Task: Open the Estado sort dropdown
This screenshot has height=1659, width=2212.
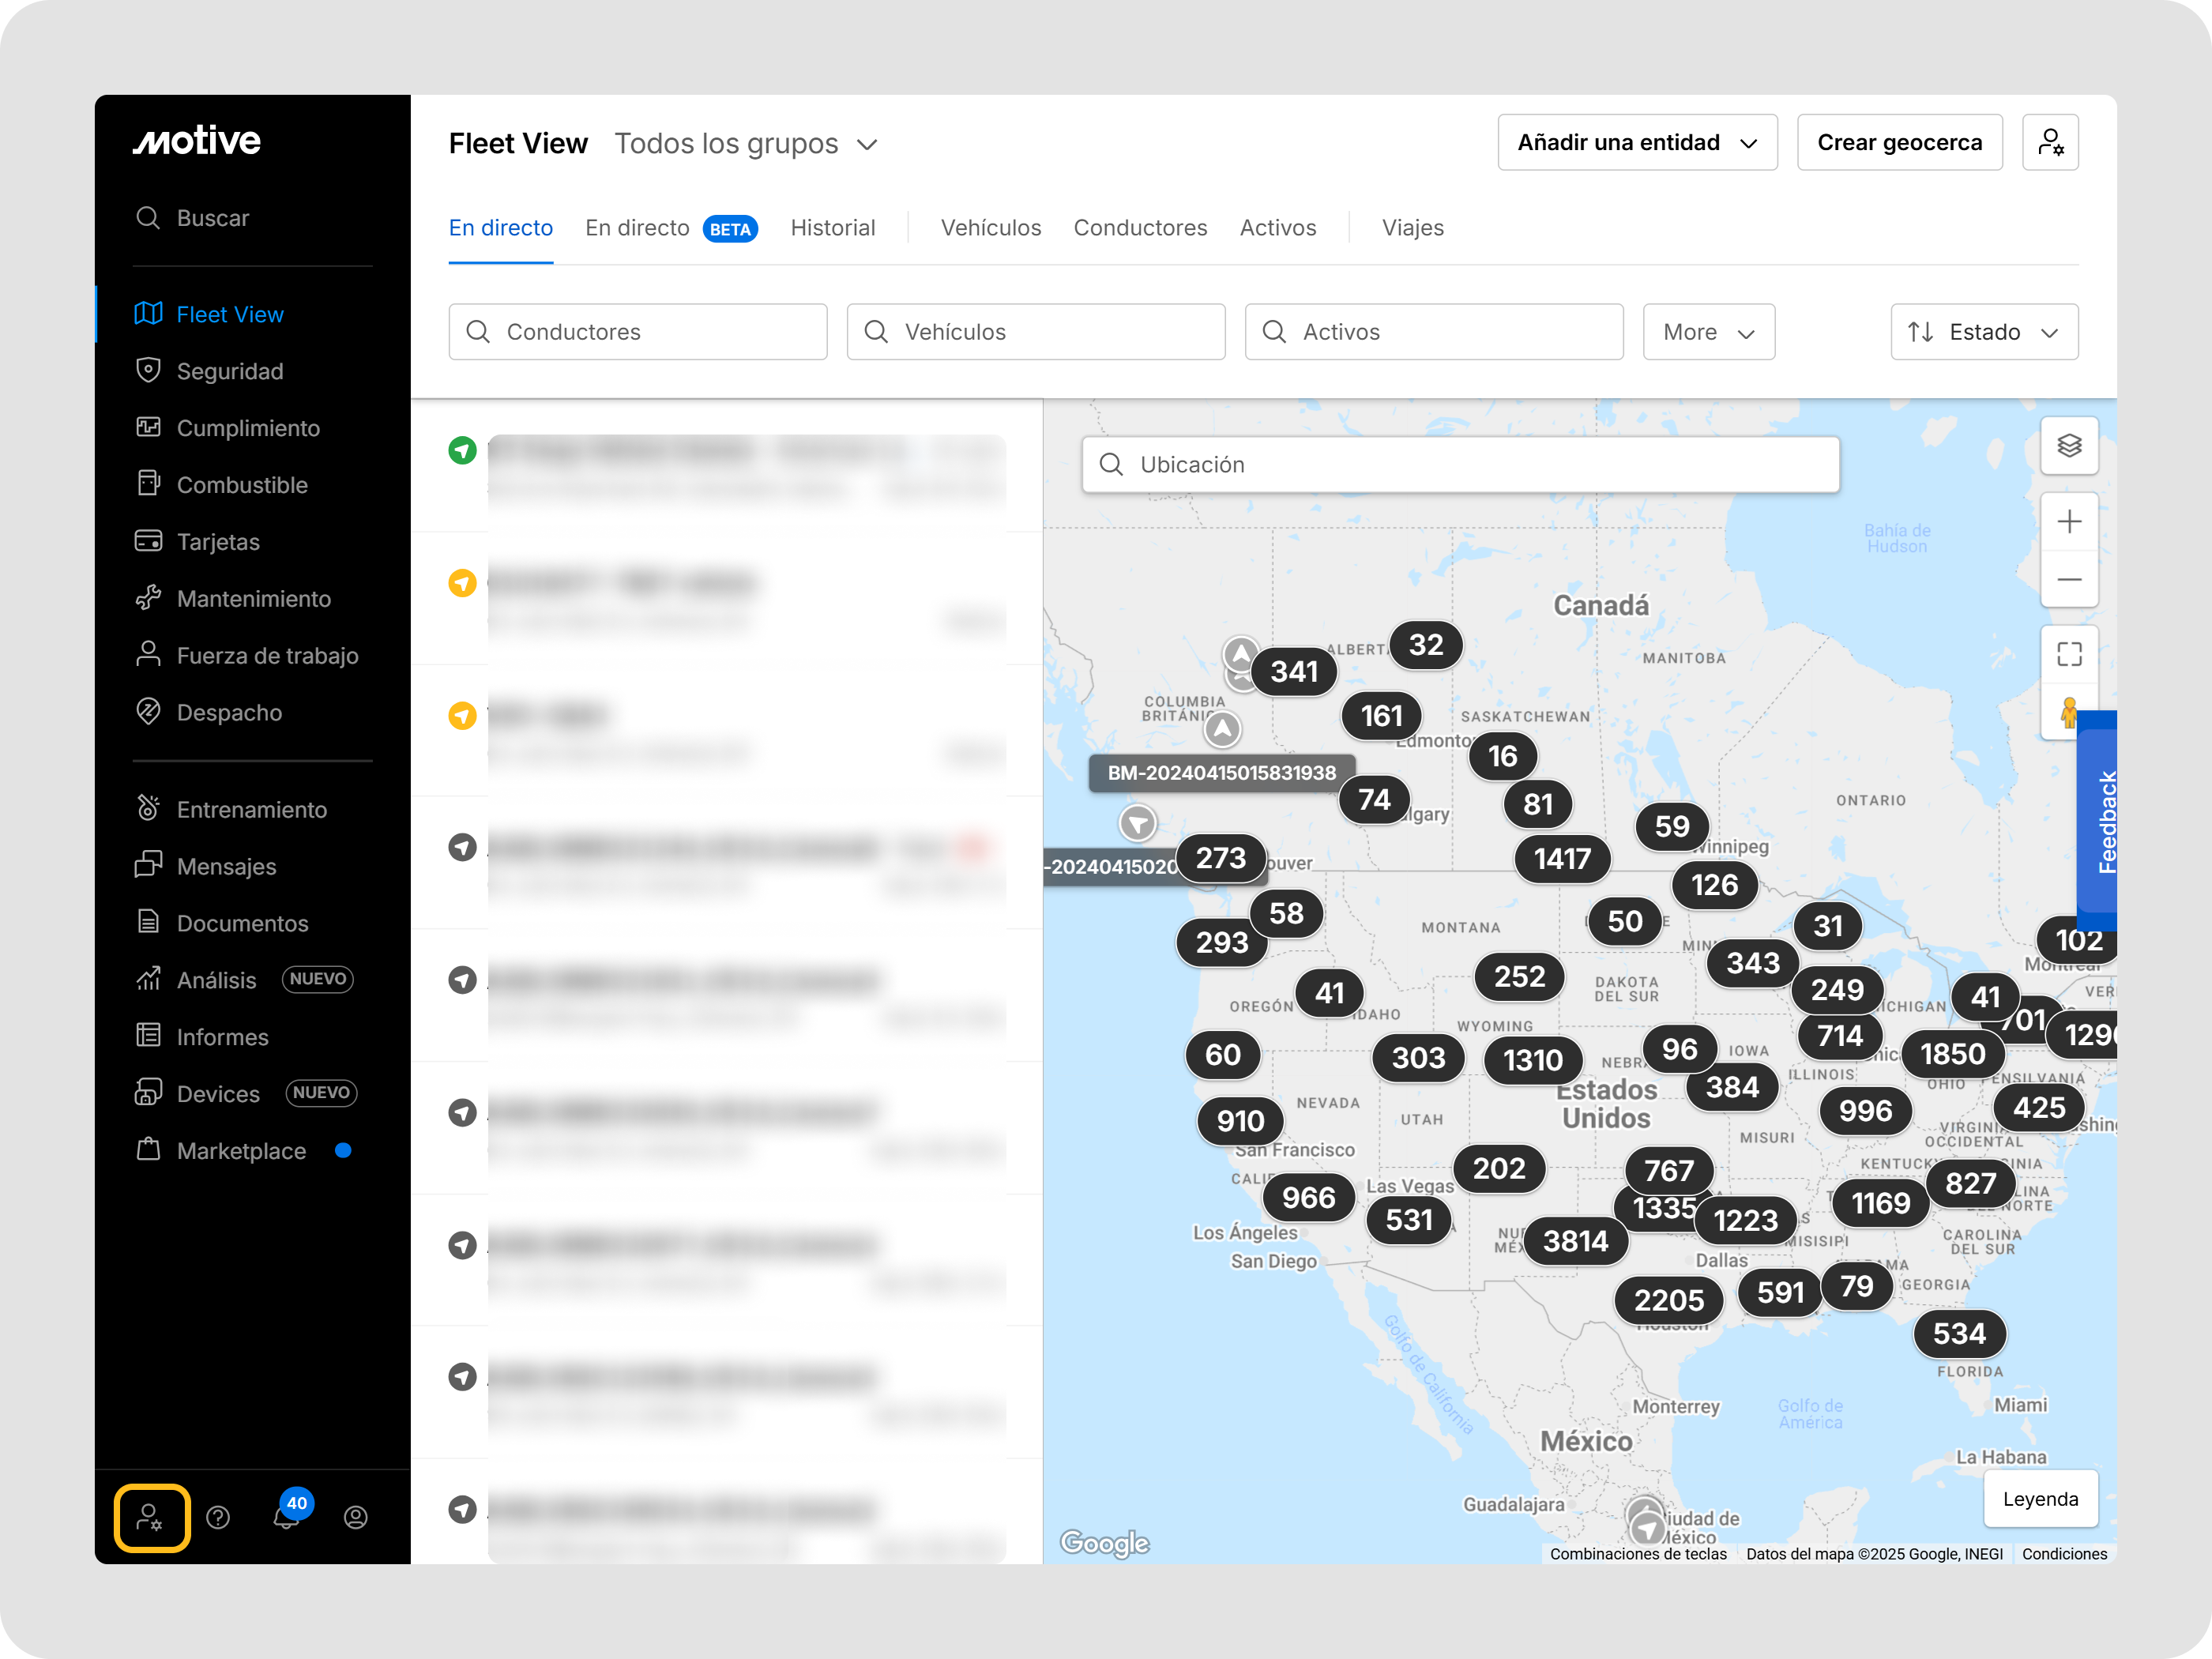Action: (1983, 332)
